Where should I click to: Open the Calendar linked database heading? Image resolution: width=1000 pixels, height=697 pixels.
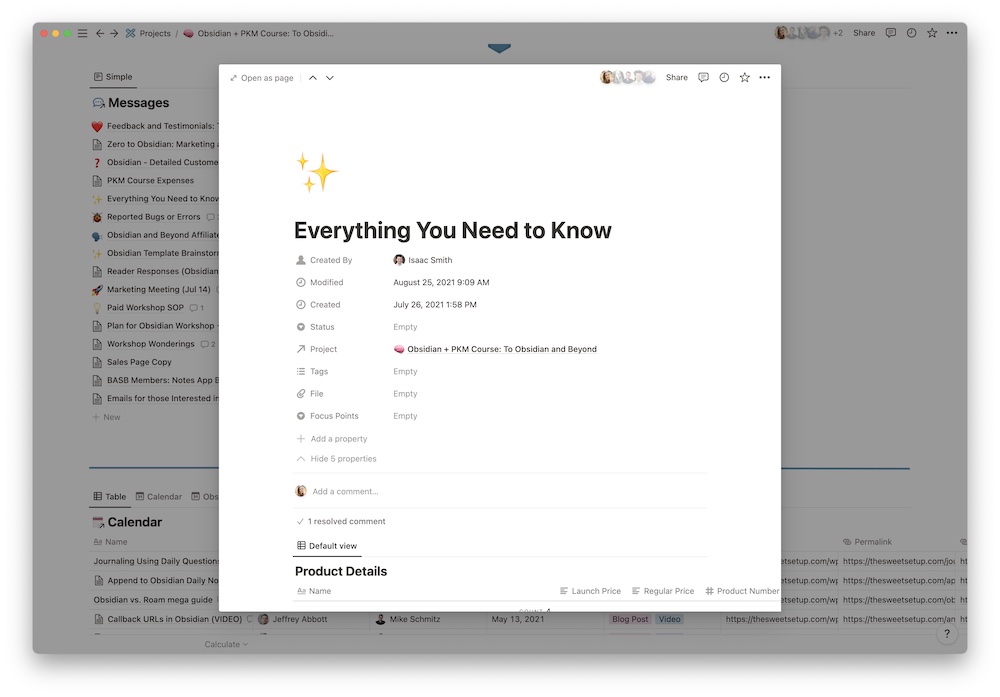coord(135,522)
